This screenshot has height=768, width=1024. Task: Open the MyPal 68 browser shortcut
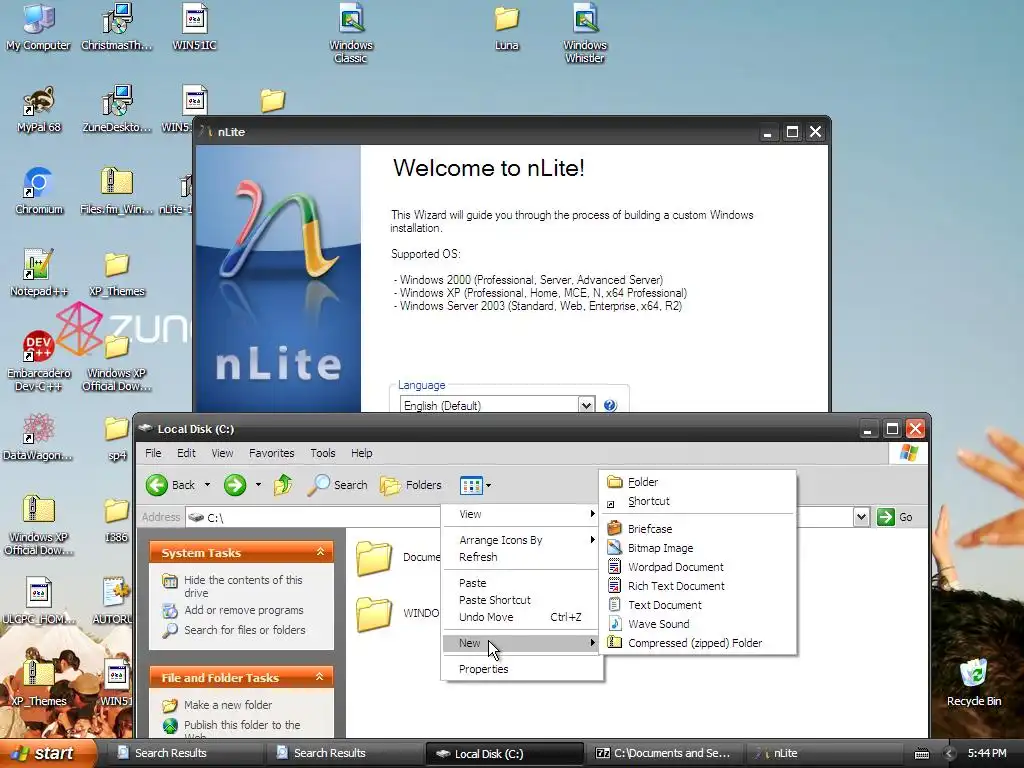[x=39, y=109]
